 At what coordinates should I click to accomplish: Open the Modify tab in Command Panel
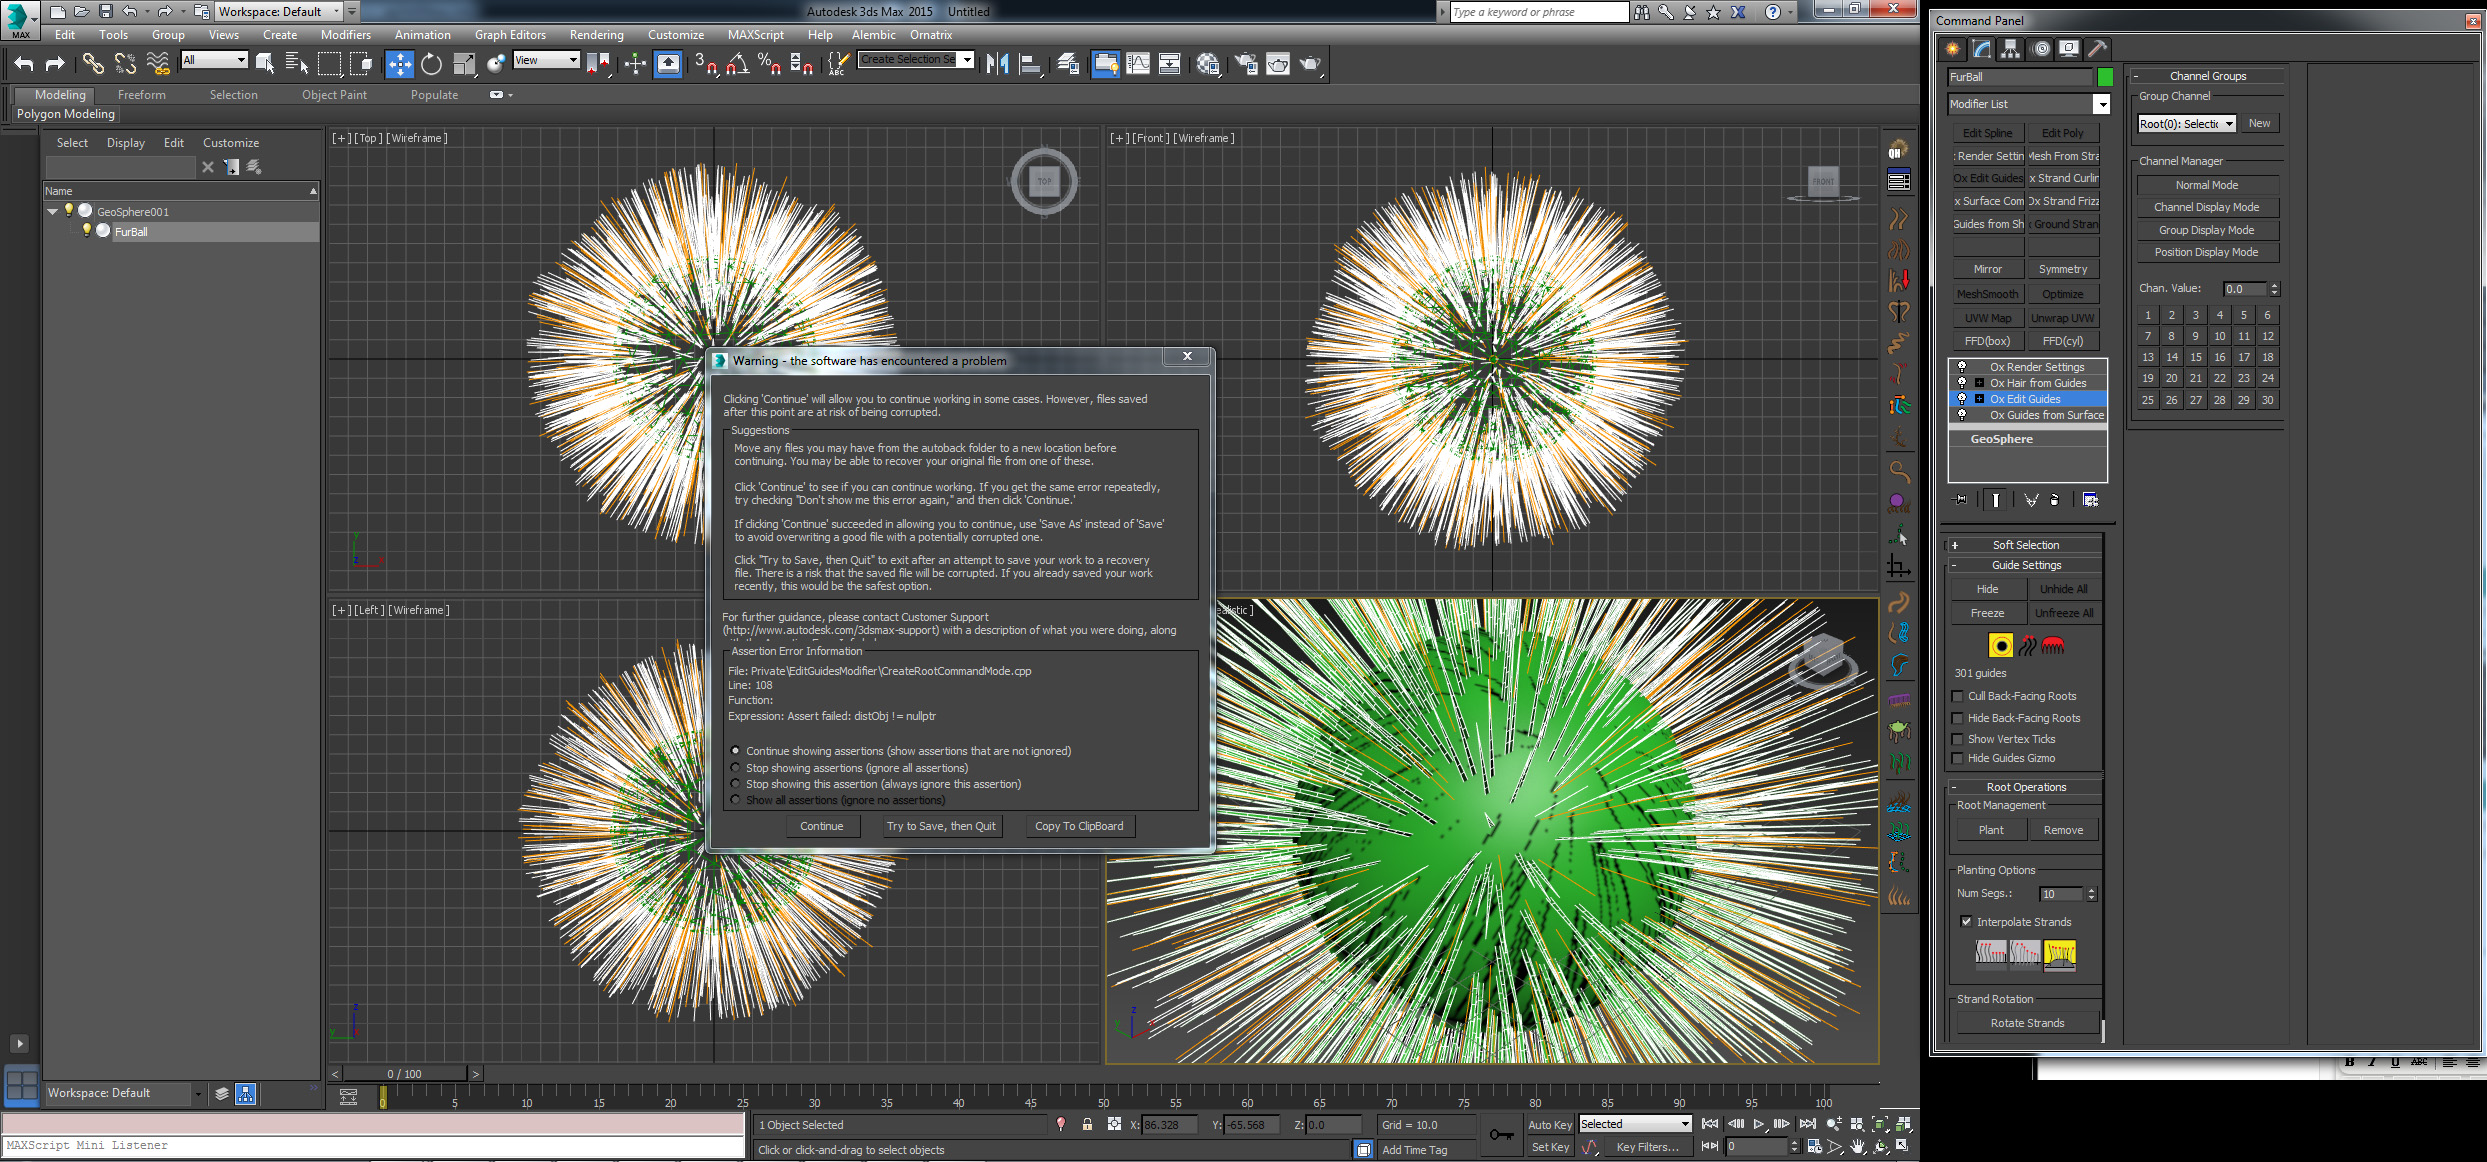tap(1981, 48)
